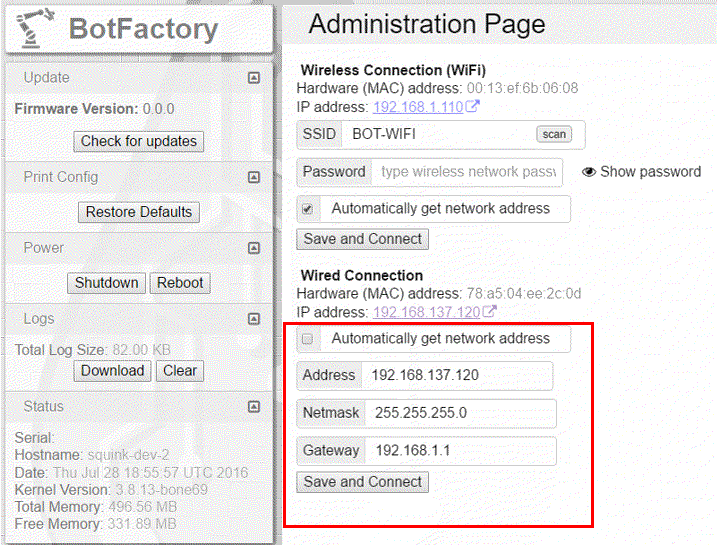Click the wireless password input field
Image resolution: width=717 pixels, height=556 pixels.
click(467, 172)
